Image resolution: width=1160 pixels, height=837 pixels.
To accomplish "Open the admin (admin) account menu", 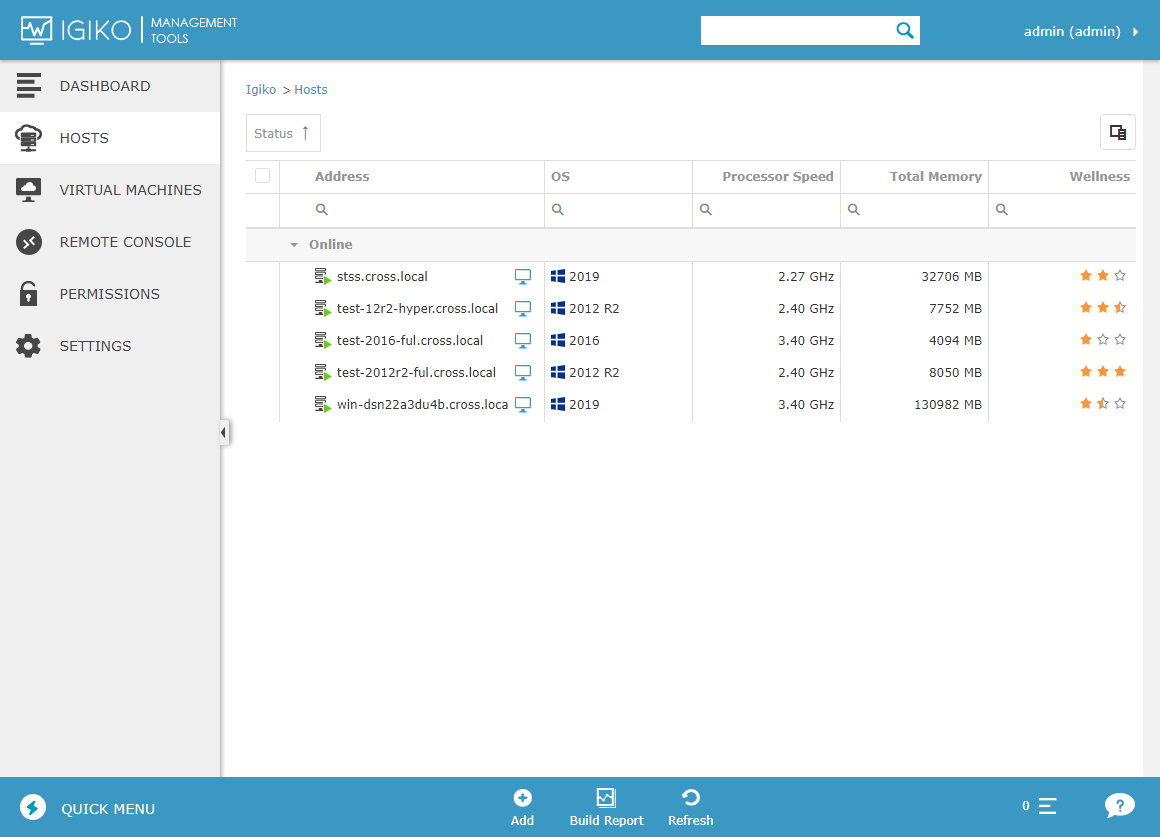I will point(1080,30).
